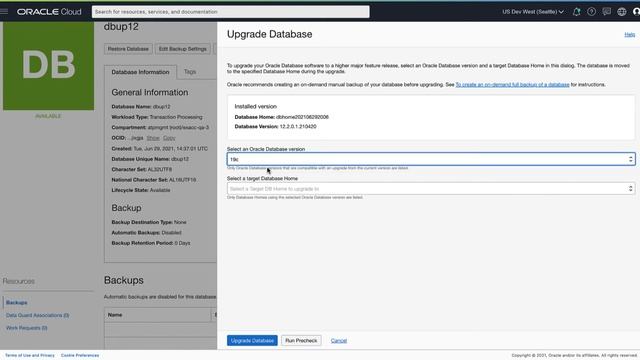
Task: Open the on-demand full backup instructions link
Action: 512,84
